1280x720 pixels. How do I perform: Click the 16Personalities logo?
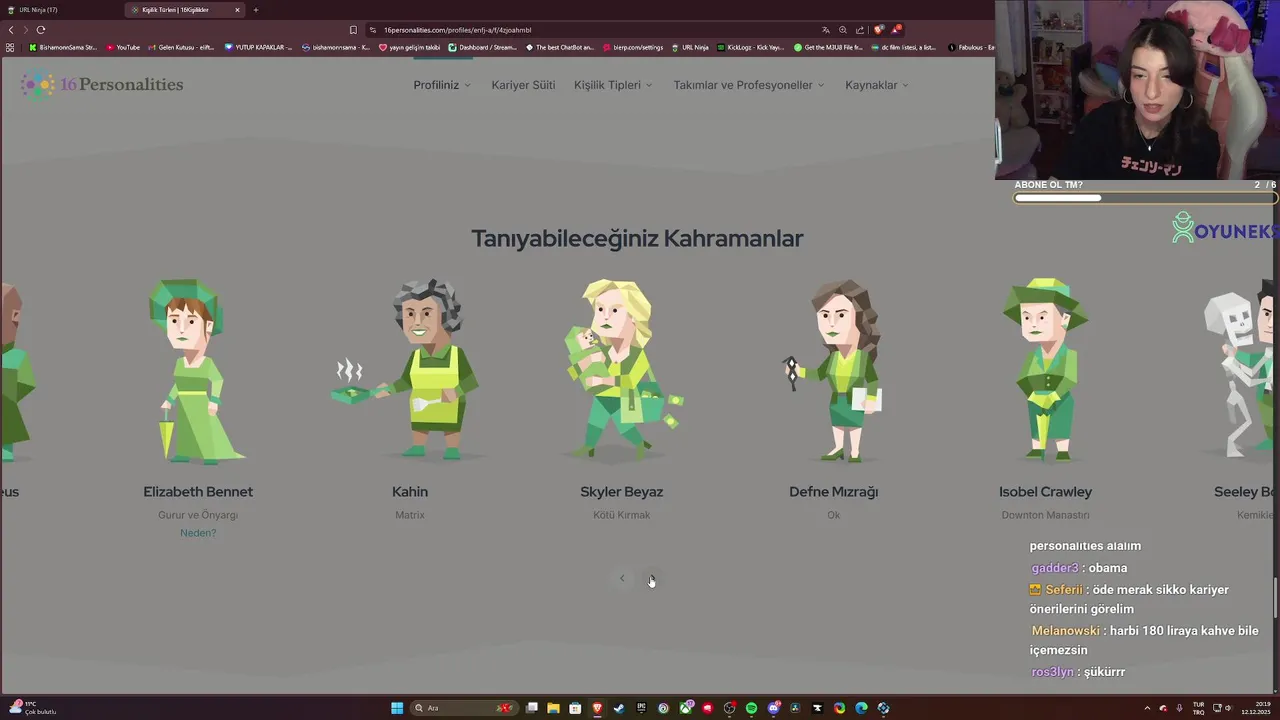click(101, 85)
